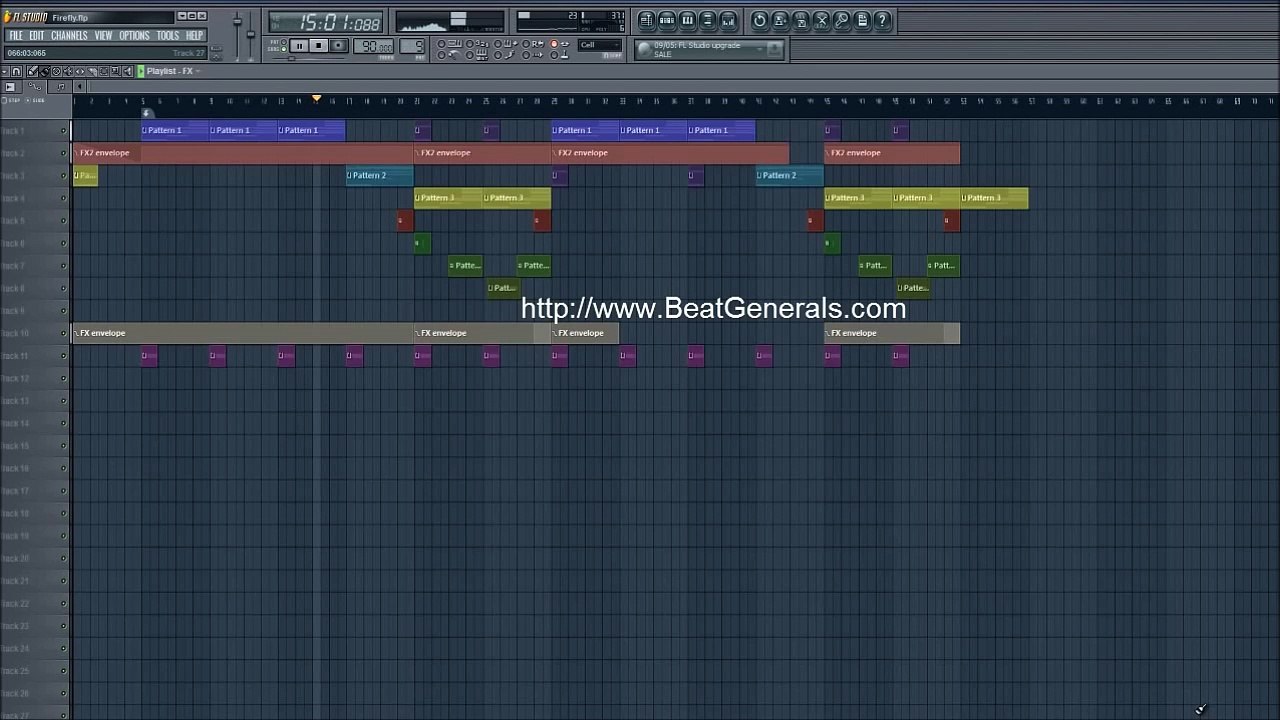Viewport: 1280px width, 720px height.
Task: Select the slice tool in playlist toolbar
Action: tap(92, 72)
